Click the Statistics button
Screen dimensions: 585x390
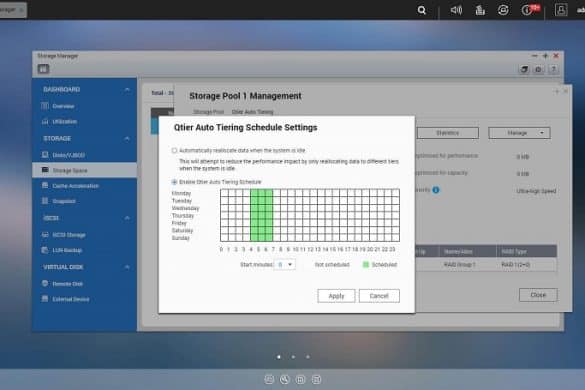[x=447, y=133]
